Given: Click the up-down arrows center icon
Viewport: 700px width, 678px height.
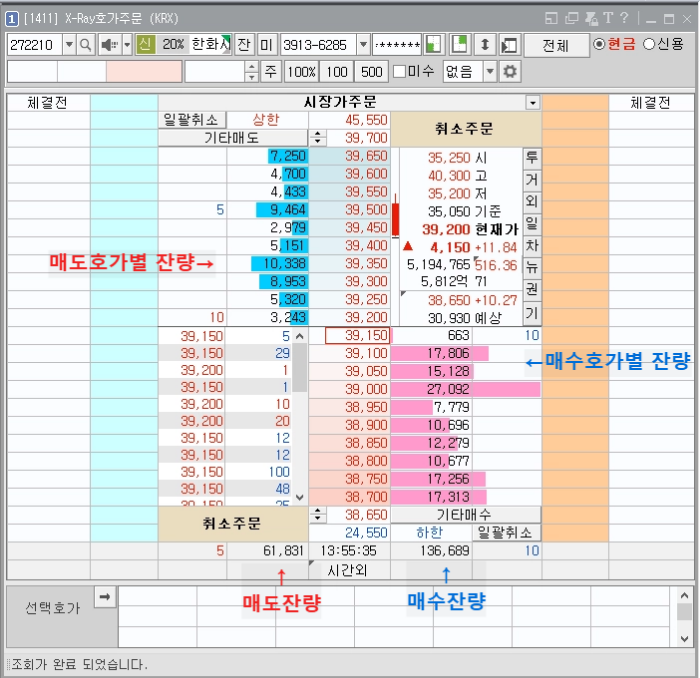Looking at the screenshot, I should pyautogui.click(x=485, y=45).
